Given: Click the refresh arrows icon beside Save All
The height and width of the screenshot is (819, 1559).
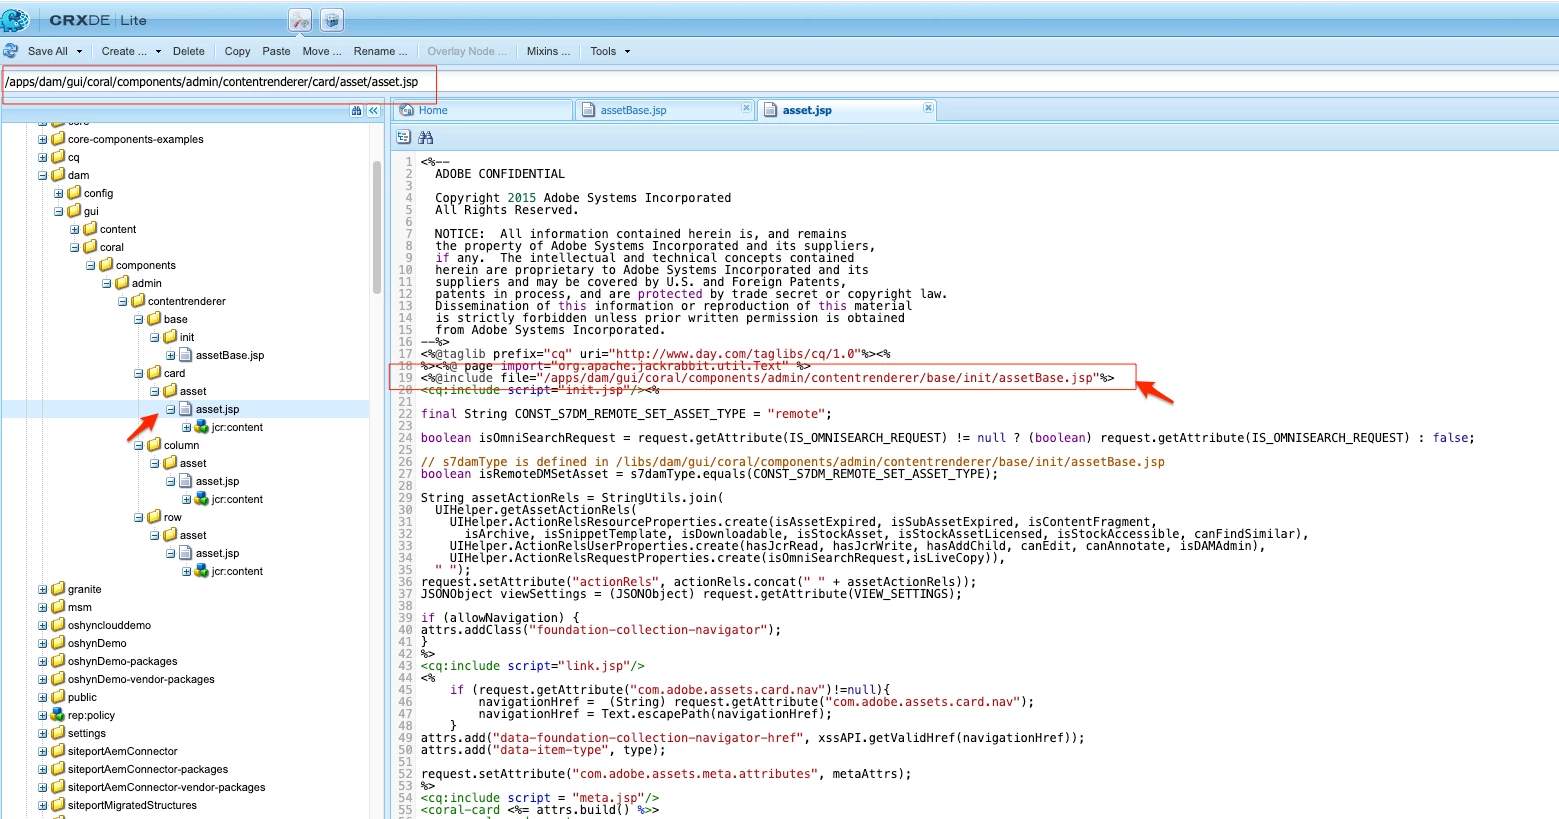Looking at the screenshot, I should coord(11,51).
